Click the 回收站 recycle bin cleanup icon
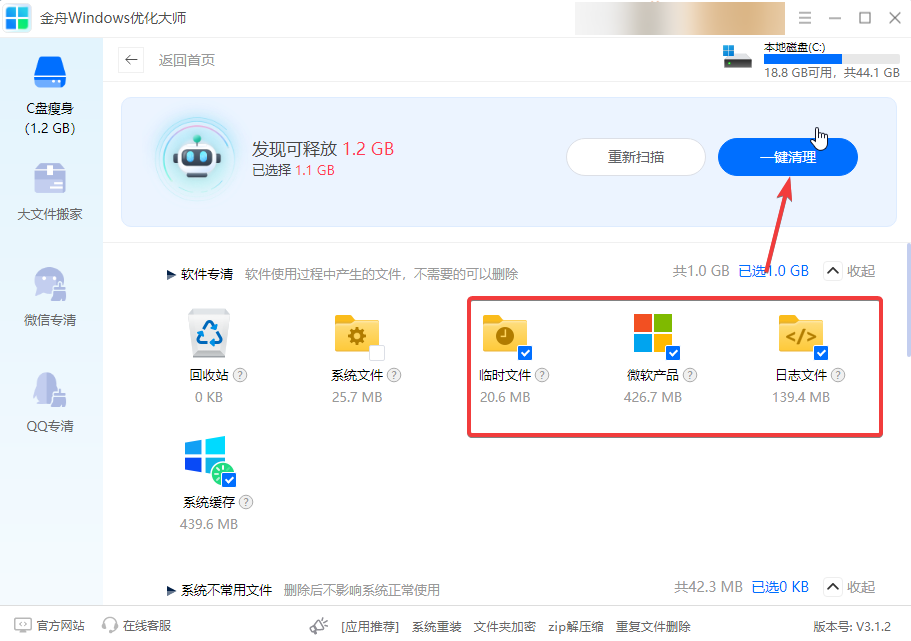 [x=210, y=333]
